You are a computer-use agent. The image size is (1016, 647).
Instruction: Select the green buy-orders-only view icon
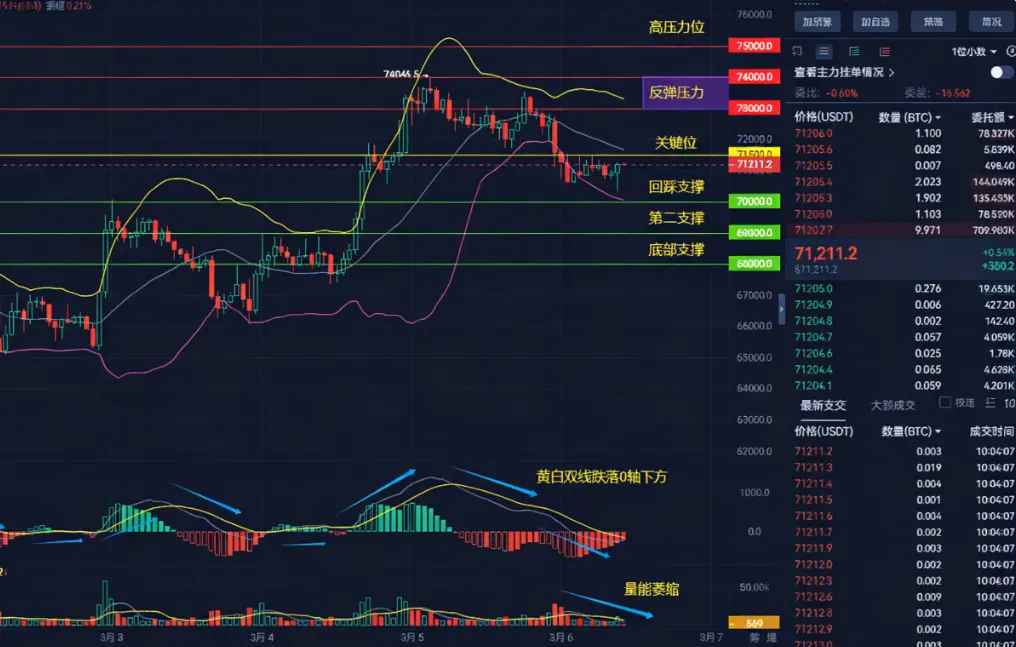854,51
